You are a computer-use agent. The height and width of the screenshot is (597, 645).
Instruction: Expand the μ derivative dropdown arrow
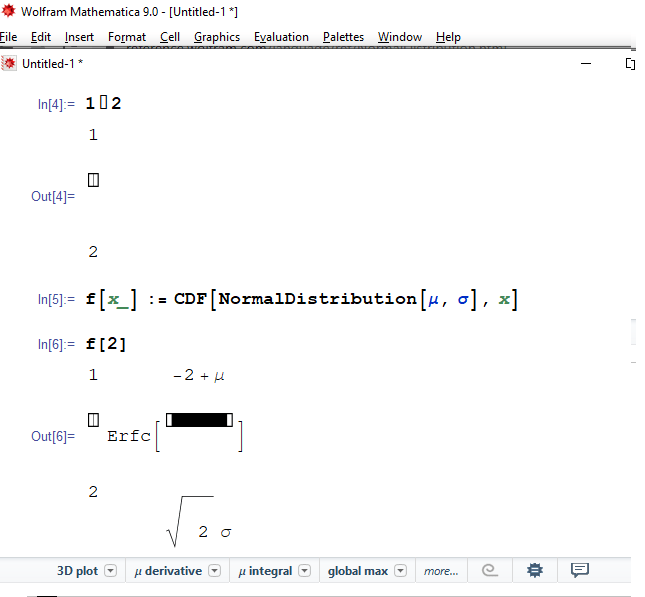pyautogui.click(x=214, y=571)
